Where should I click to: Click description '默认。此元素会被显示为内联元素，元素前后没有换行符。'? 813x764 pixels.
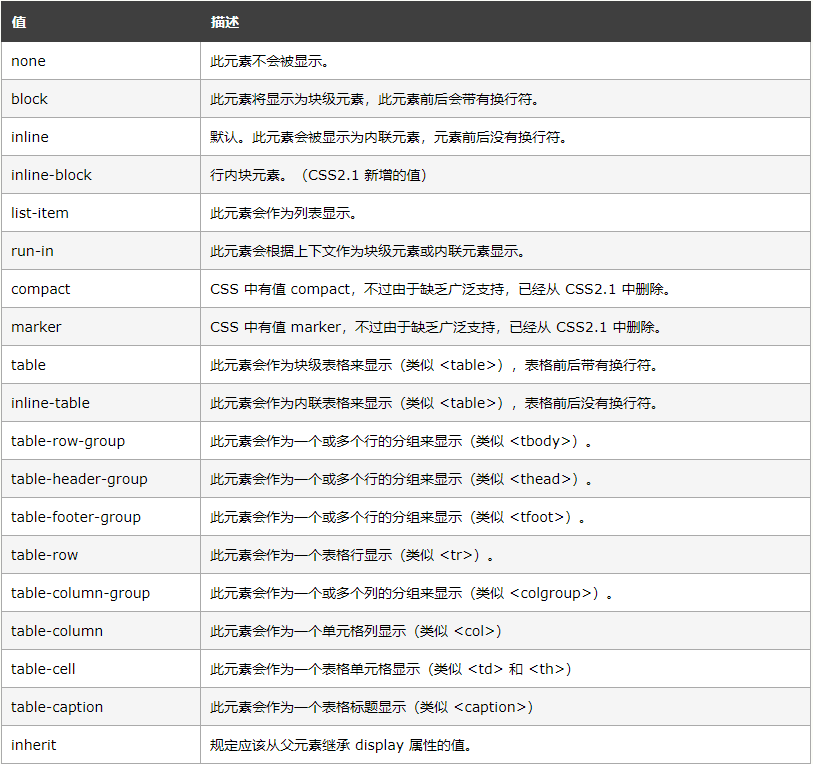(389, 137)
